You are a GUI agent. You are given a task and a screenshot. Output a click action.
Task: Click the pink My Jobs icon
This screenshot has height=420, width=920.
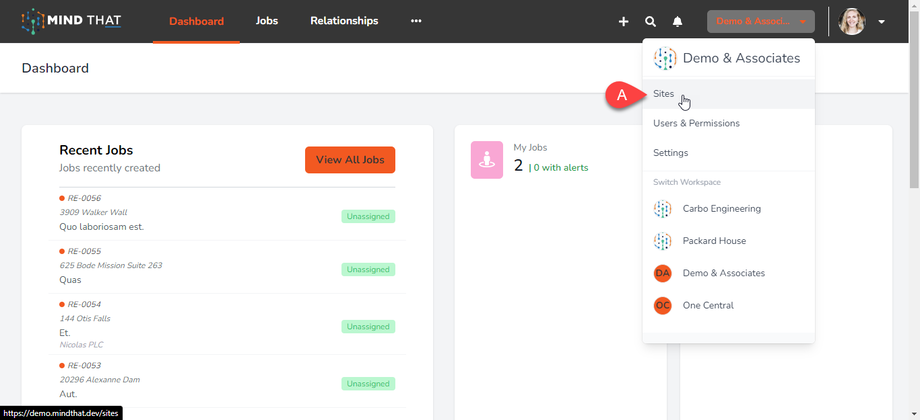tap(487, 159)
